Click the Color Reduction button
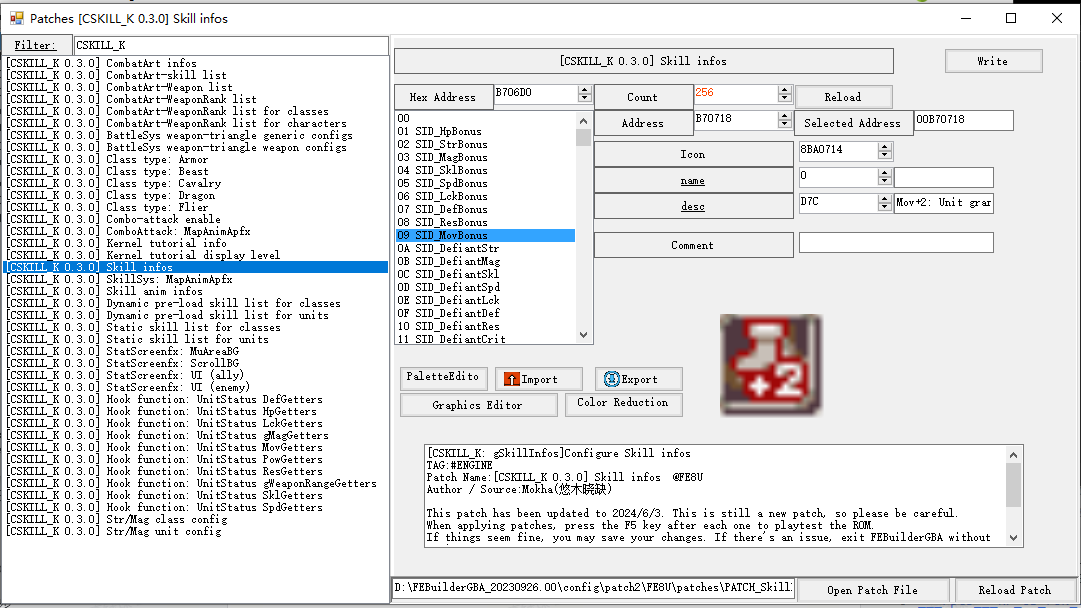The width and height of the screenshot is (1081, 608). point(622,403)
